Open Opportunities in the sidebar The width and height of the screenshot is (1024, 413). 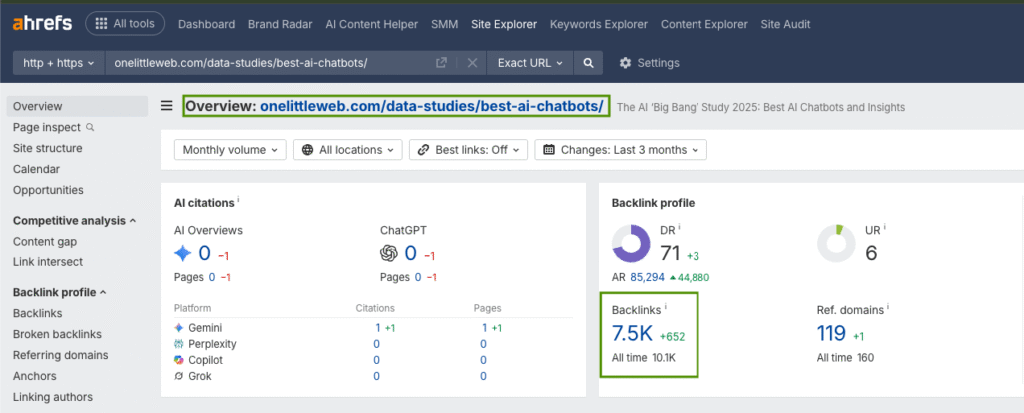tap(48, 190)
